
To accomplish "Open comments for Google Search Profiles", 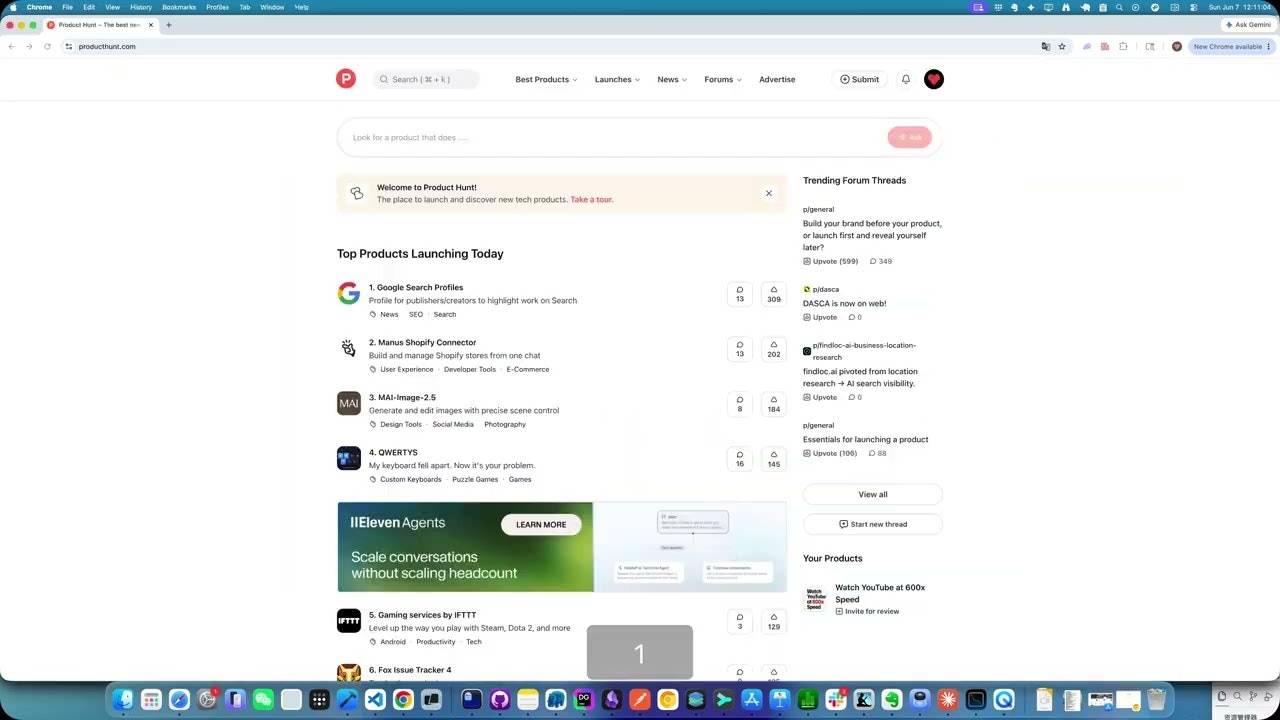I will pyautogui.click(x=740, y=294).
